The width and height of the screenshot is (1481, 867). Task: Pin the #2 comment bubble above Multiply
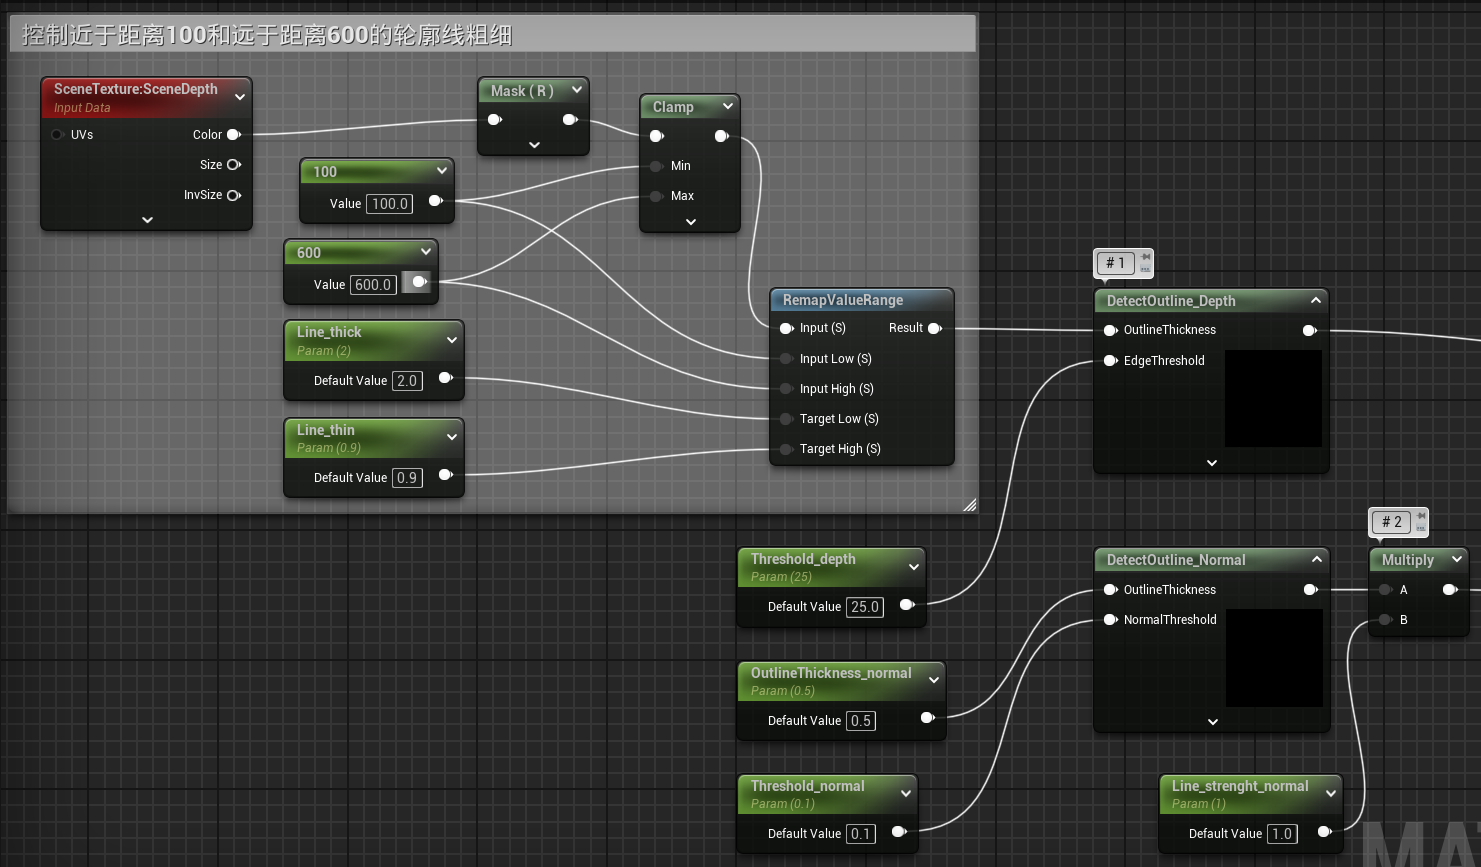point(1421,516)
